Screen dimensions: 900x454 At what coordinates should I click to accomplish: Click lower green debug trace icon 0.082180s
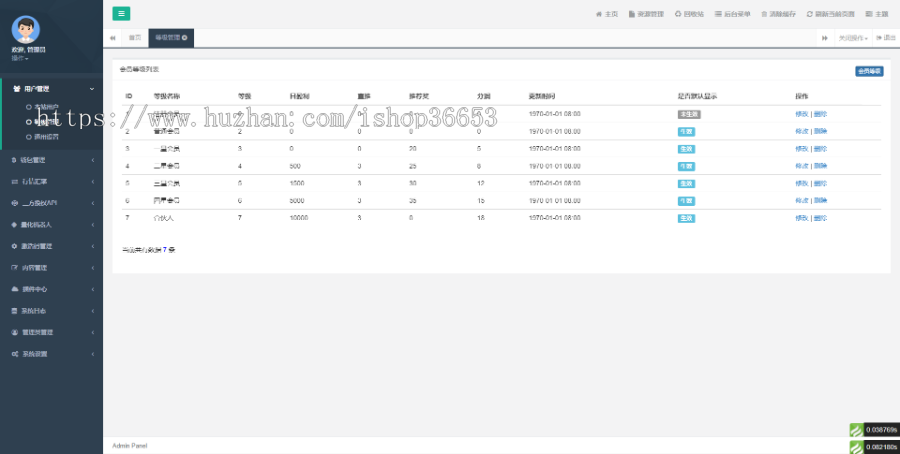[856, 447]
